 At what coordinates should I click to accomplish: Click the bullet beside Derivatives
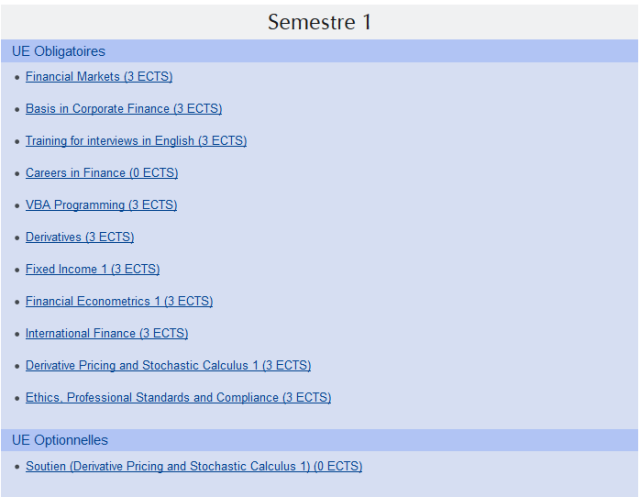17,237
